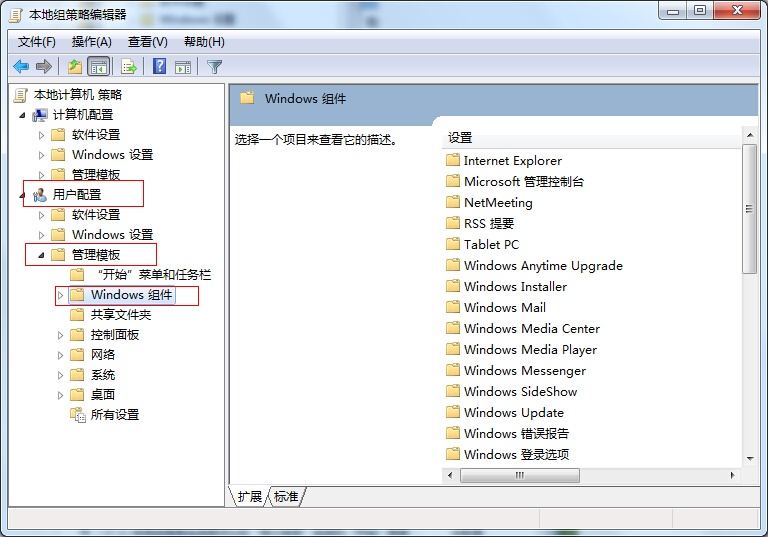This screenshot has height=537, width=768.
Task: Toggle show/hide action pane icon
Action: [x=183, y=67]
